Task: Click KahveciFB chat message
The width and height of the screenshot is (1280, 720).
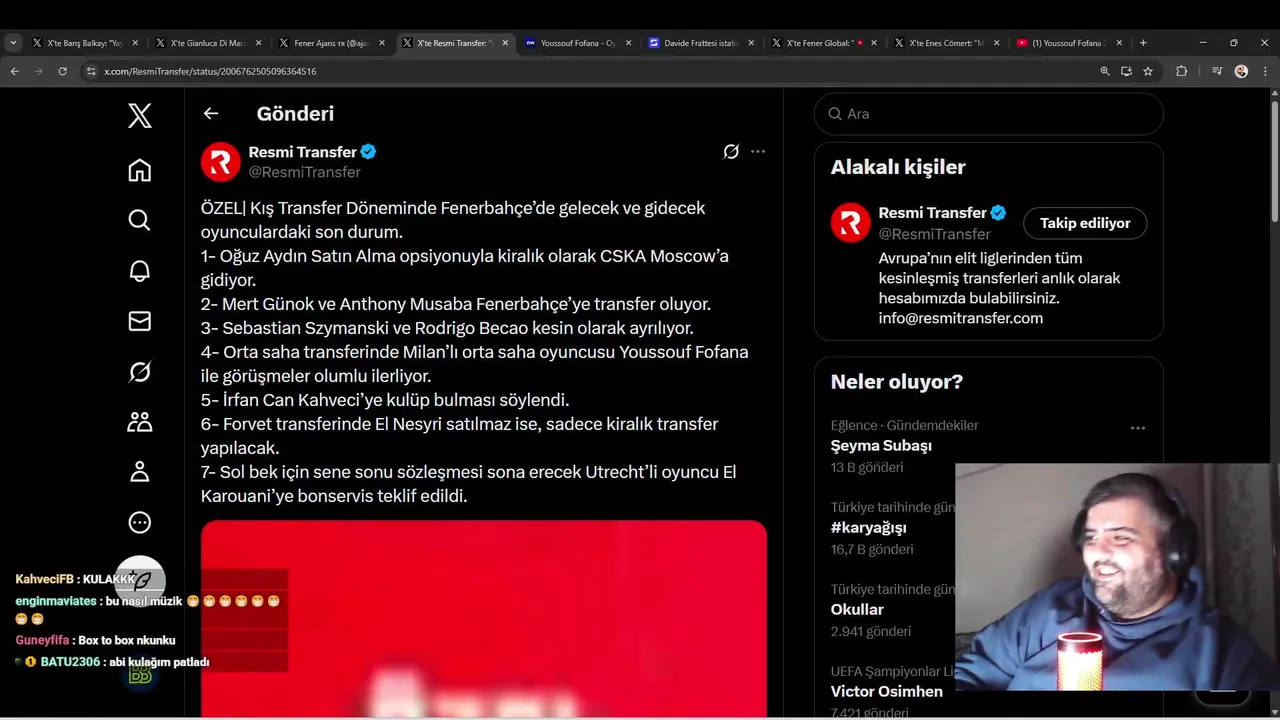Action: pyautogui.click(x=75, y=579)
